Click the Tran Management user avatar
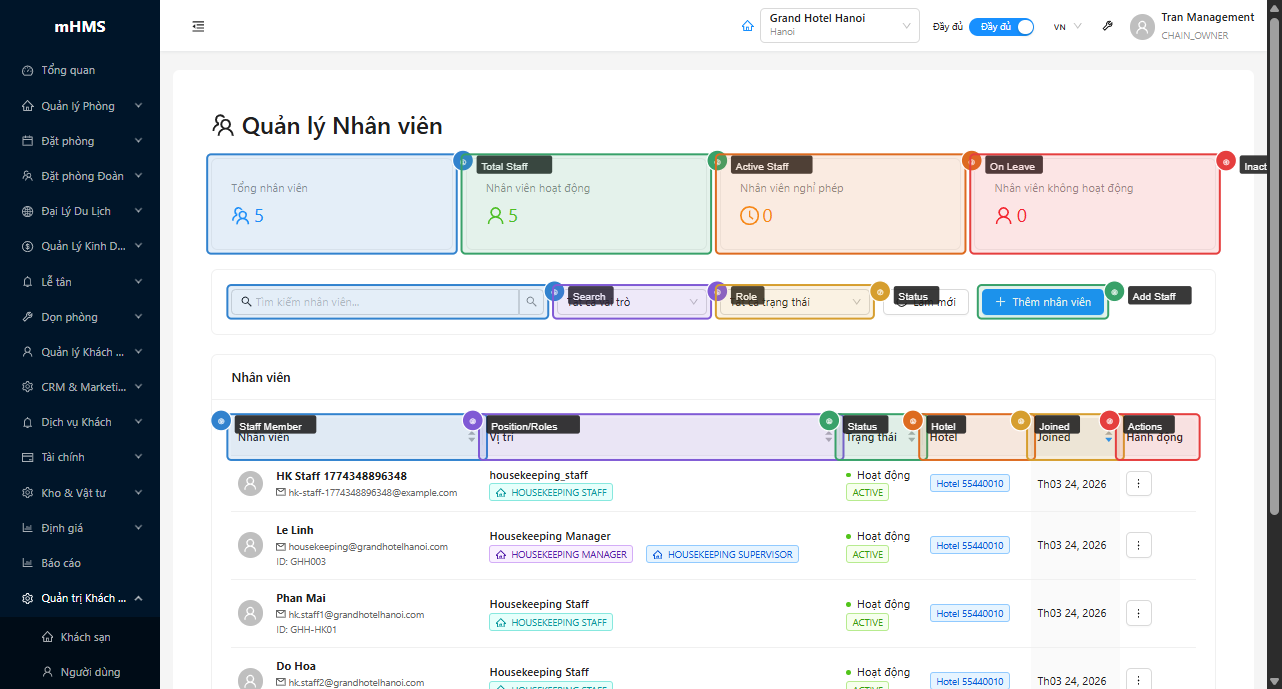The height and width of the screenshot is (689, 1282). pyautogui.click(x=1142, y=27)
